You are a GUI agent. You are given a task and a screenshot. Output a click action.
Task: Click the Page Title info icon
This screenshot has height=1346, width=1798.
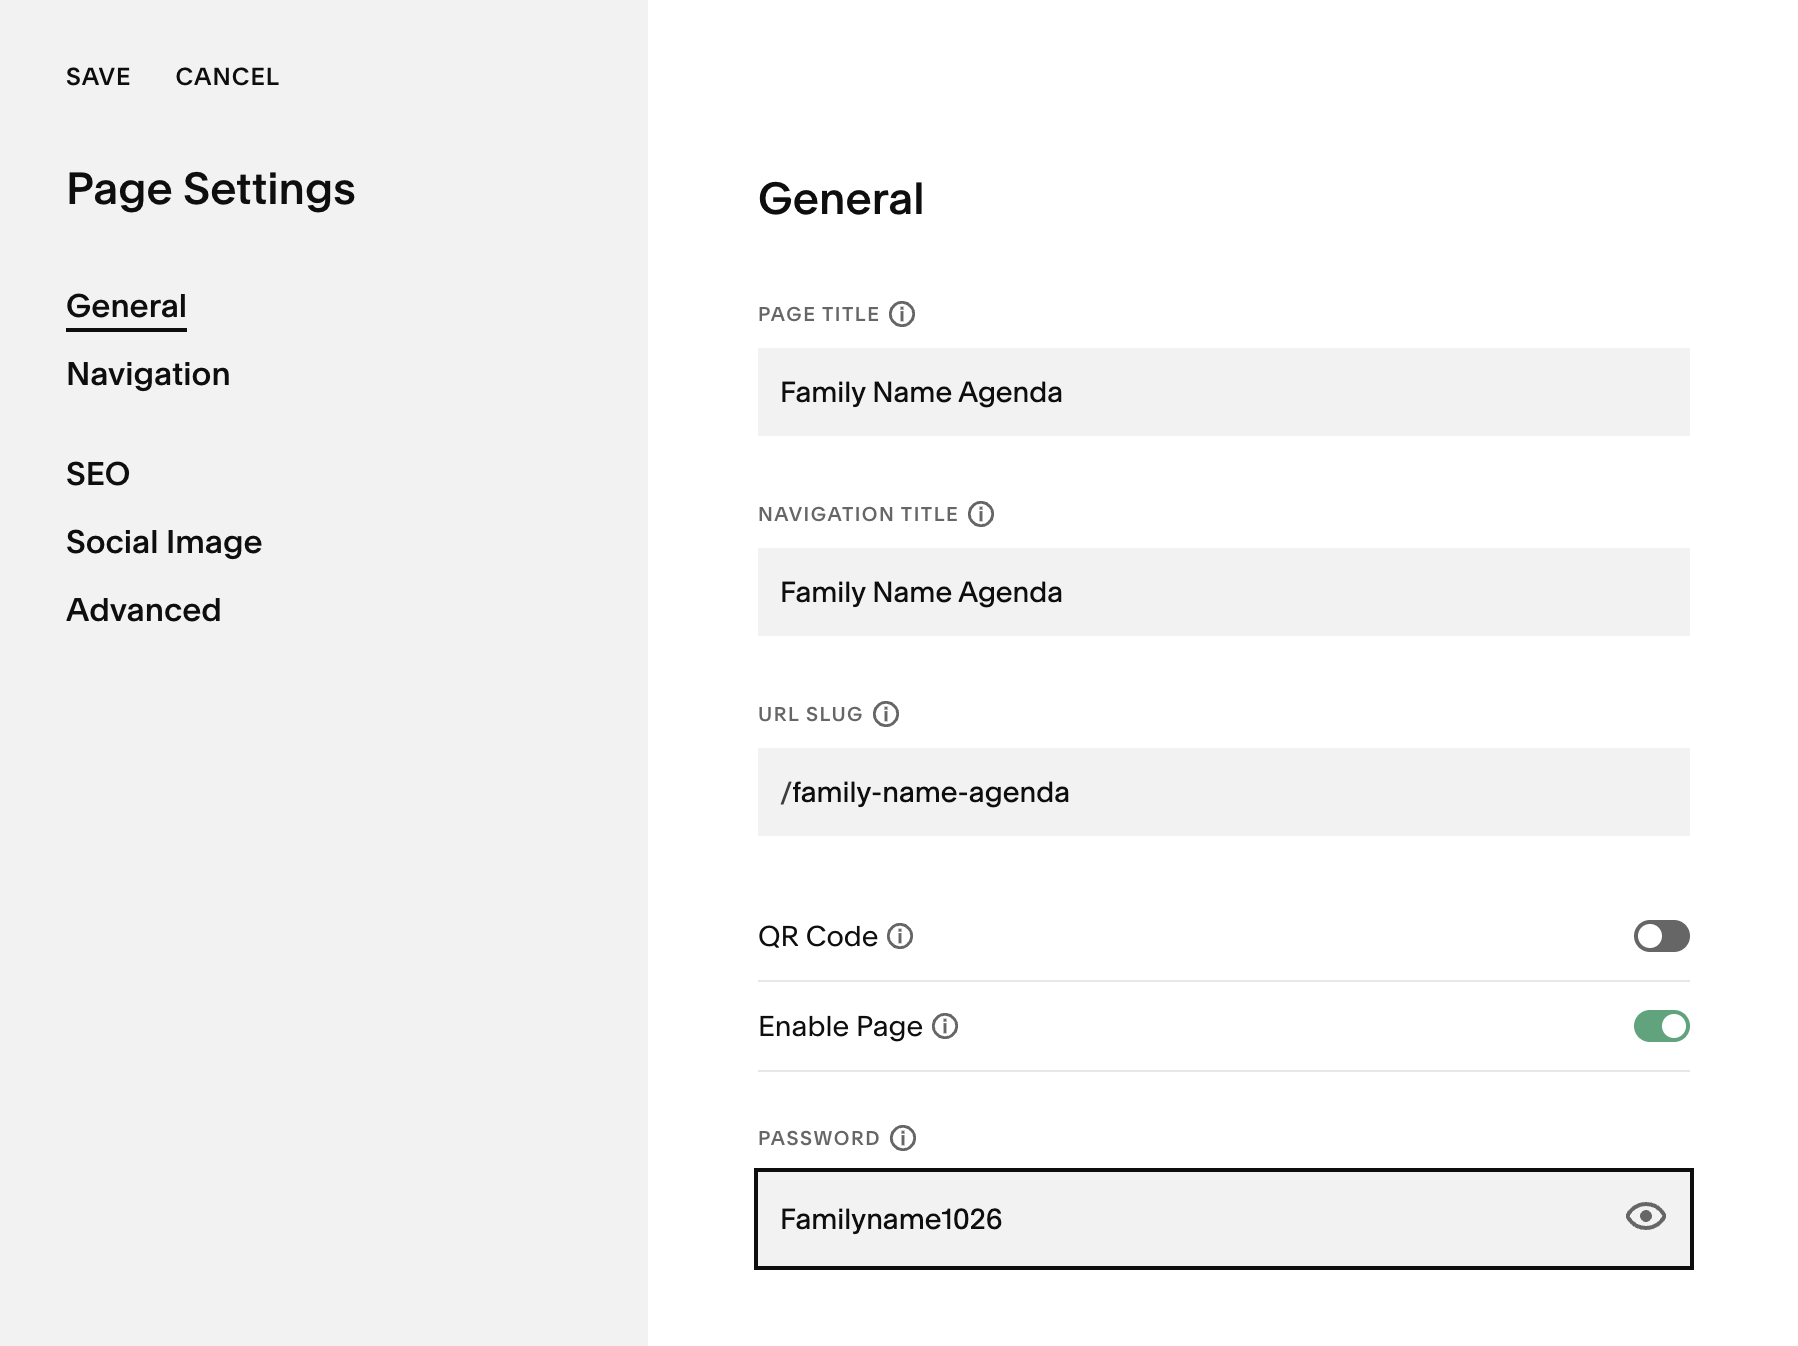click(x=902, y=314)
